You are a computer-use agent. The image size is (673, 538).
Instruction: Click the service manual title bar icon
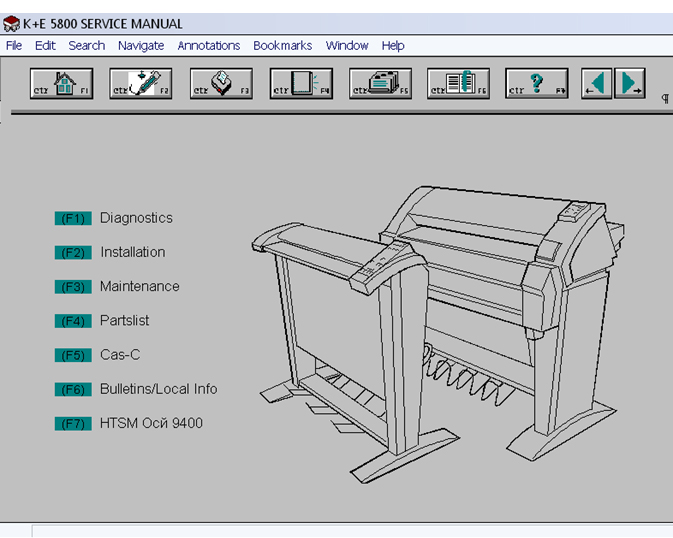tap(11, 24)
